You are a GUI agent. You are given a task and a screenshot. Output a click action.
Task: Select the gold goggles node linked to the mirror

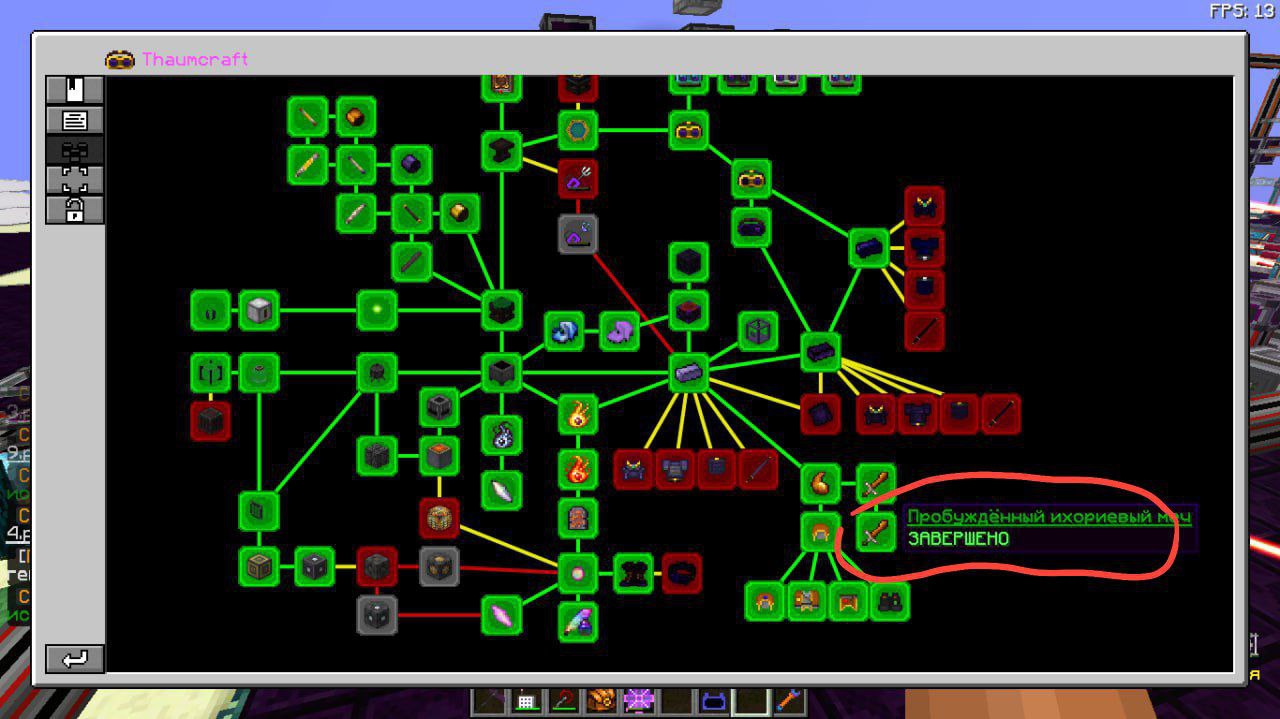pos(689,130)
